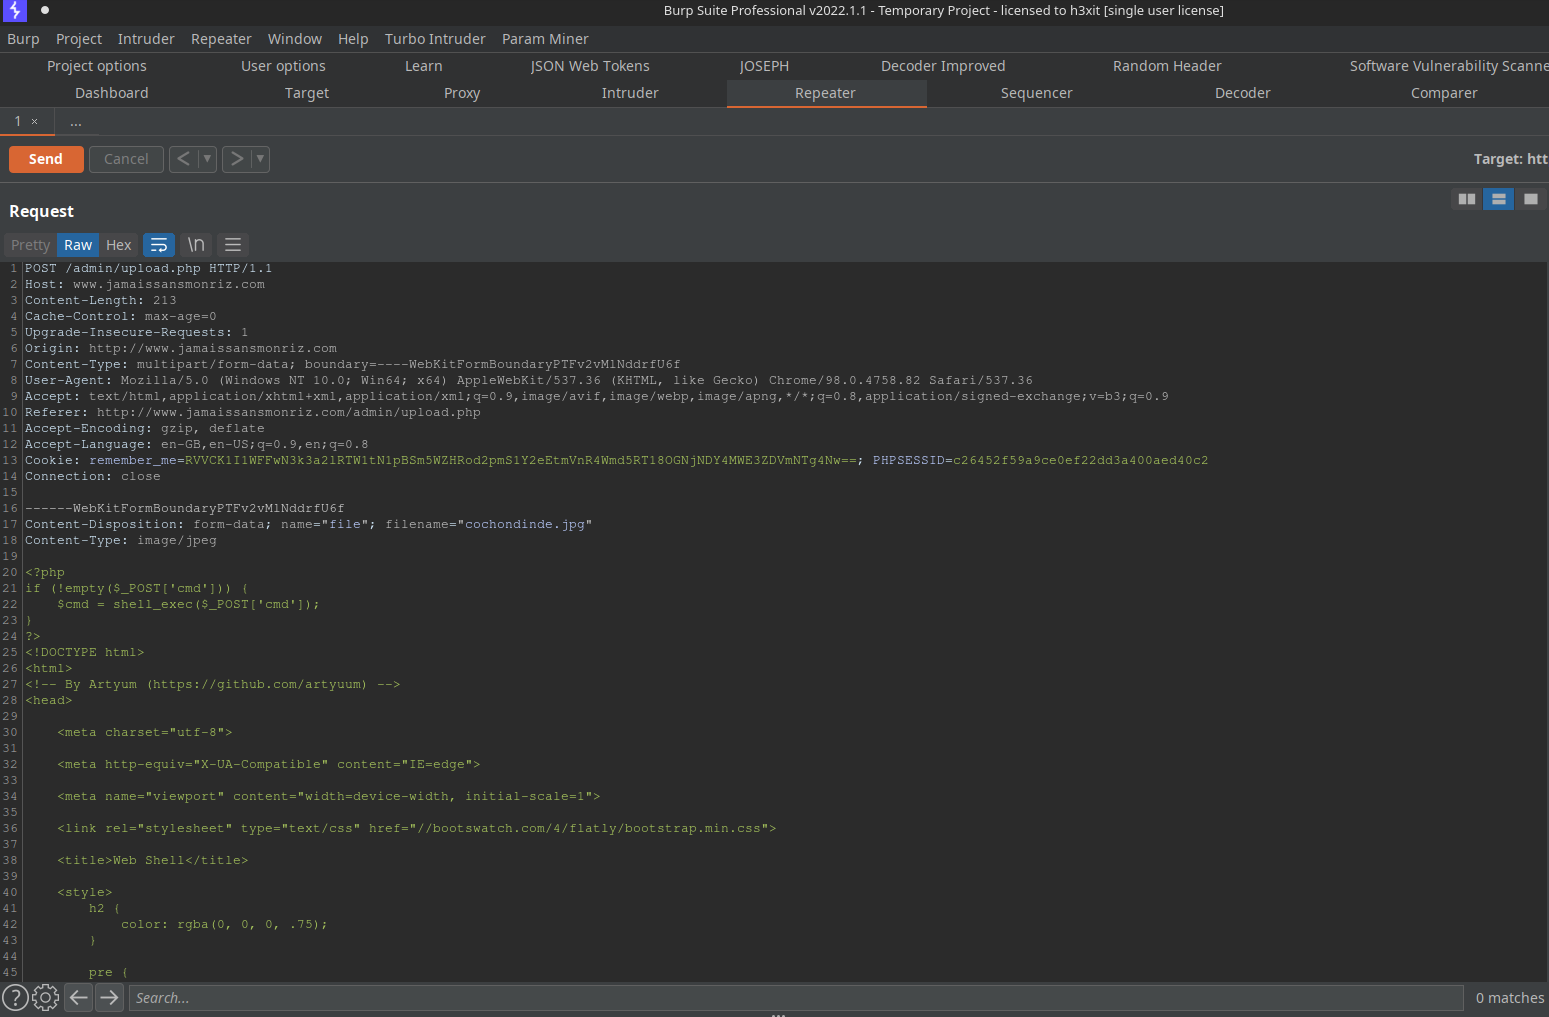Open Param Miner menu
The image size is (1549, 1017).
(545, 39)
